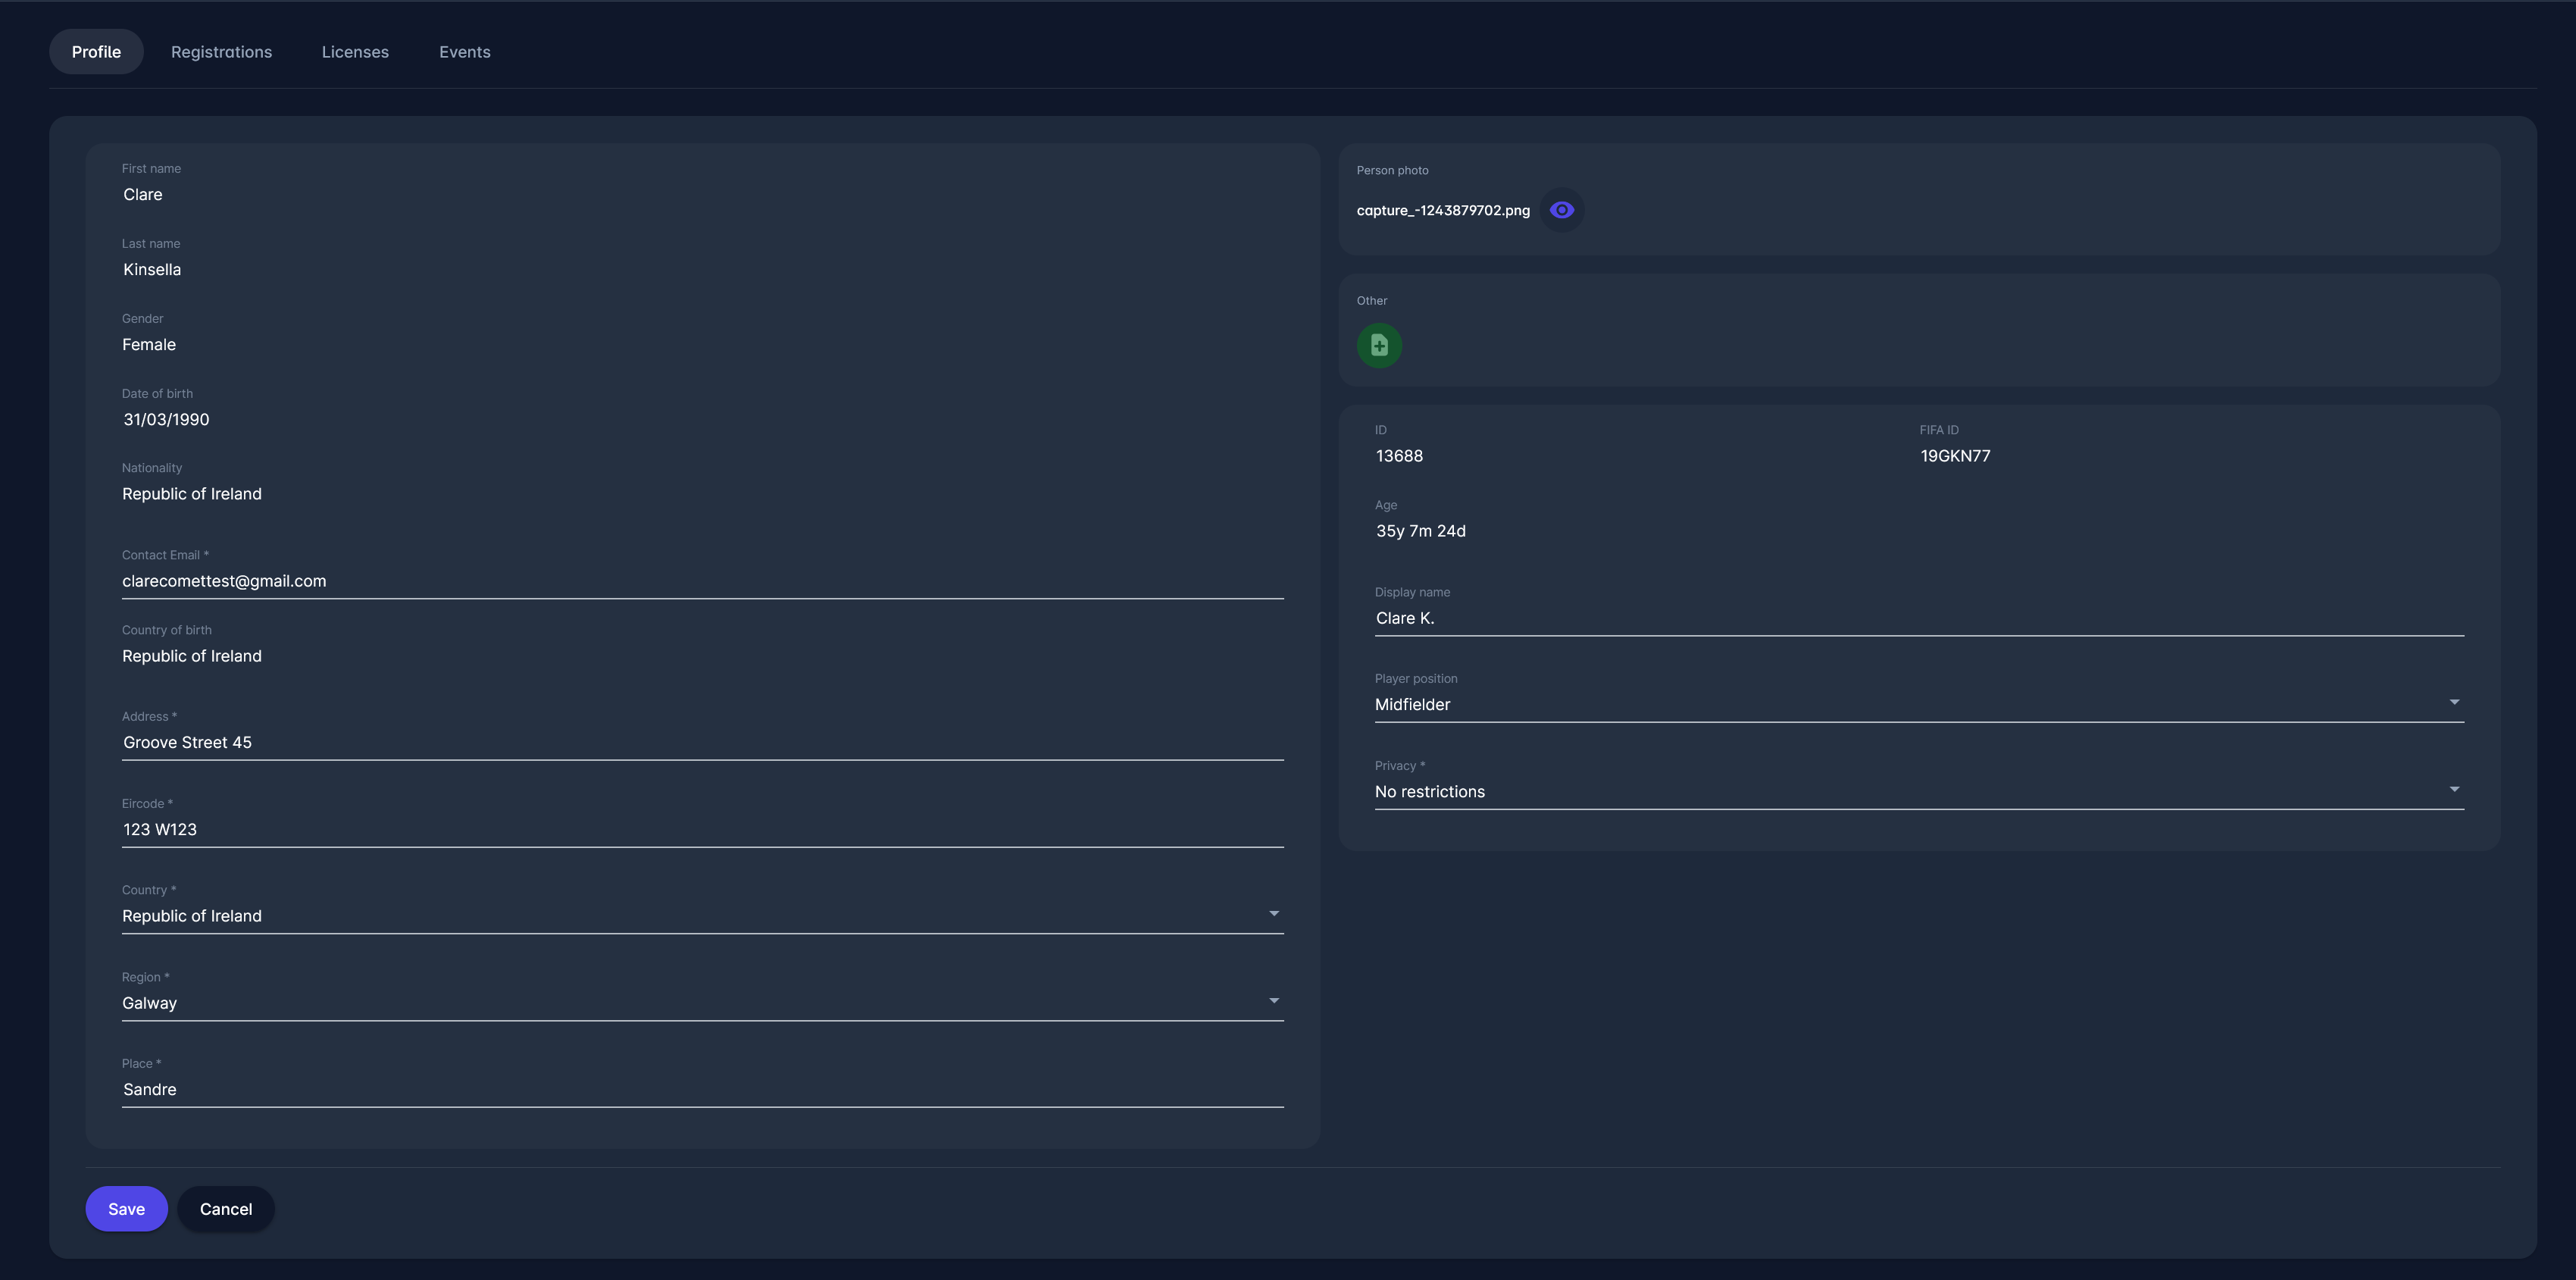Go to the Events tab
The height and width of the screenshot is (1280, 2576).
464,52
